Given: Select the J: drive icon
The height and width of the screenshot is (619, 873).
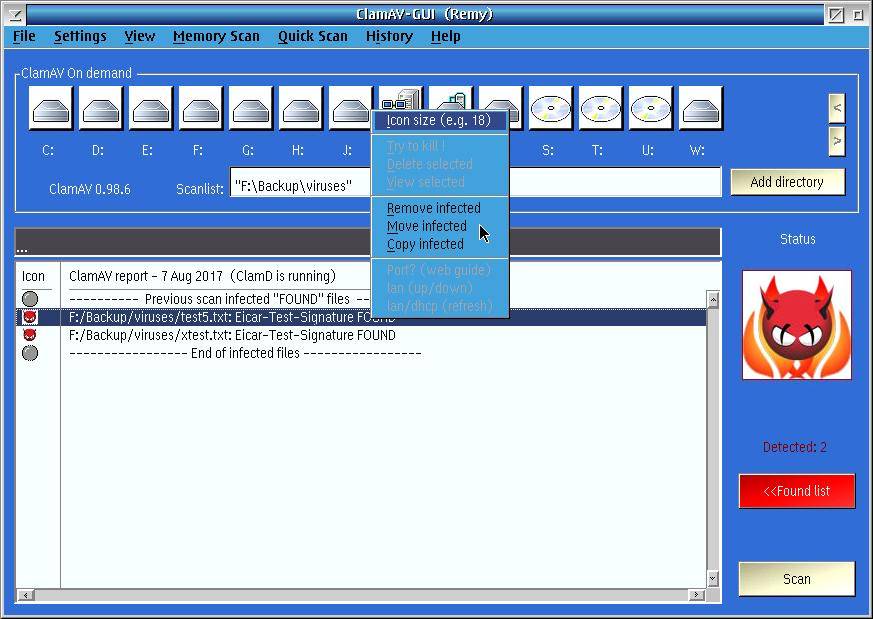Looking at the screenshot, I should [x=350, y=109].
